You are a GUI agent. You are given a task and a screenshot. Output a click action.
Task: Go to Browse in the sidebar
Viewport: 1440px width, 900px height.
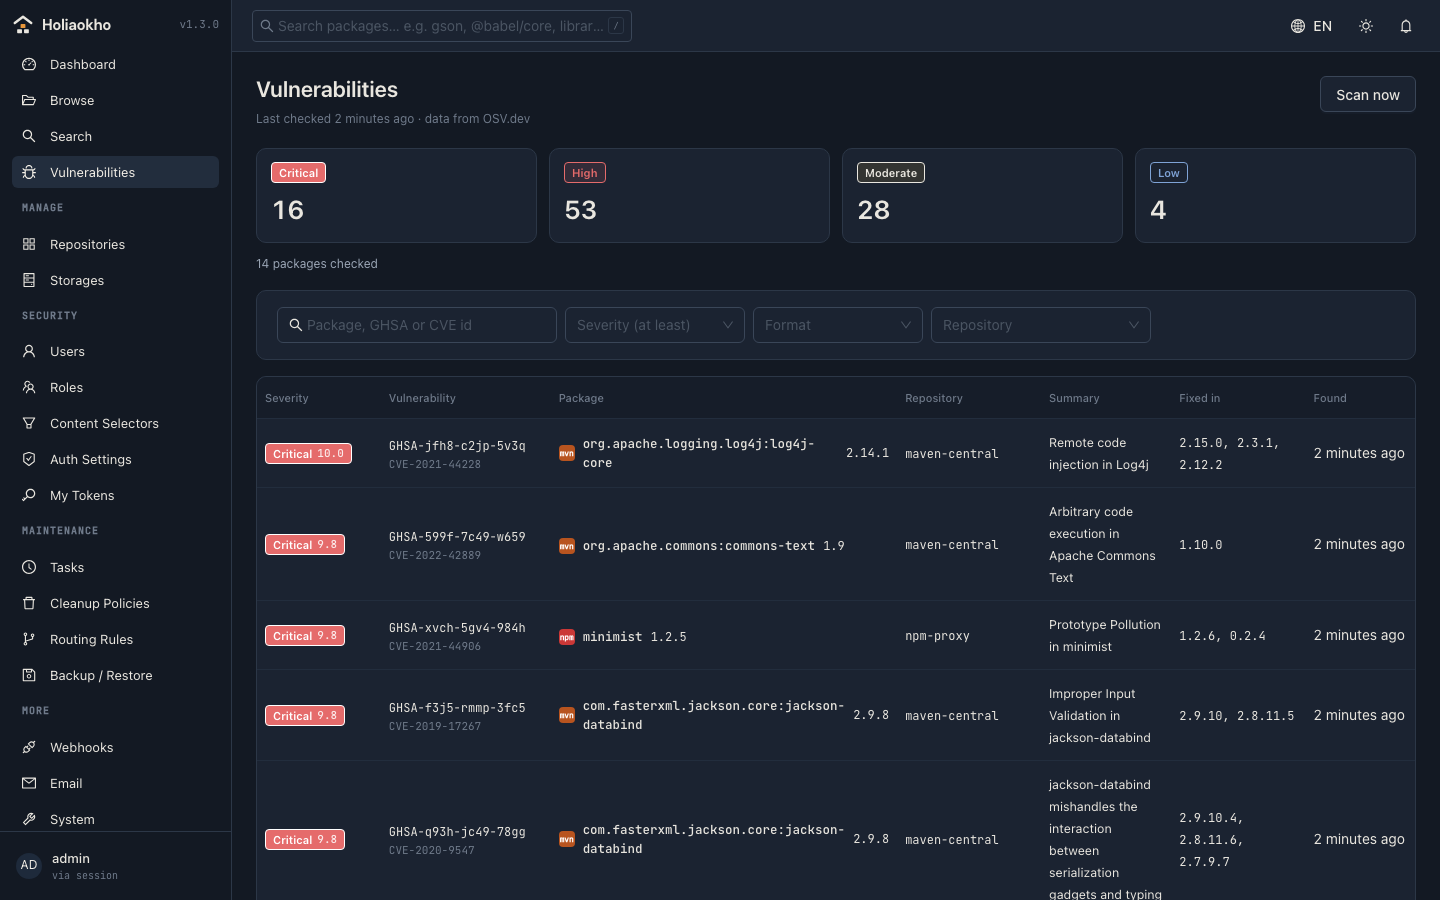point(115,100)
